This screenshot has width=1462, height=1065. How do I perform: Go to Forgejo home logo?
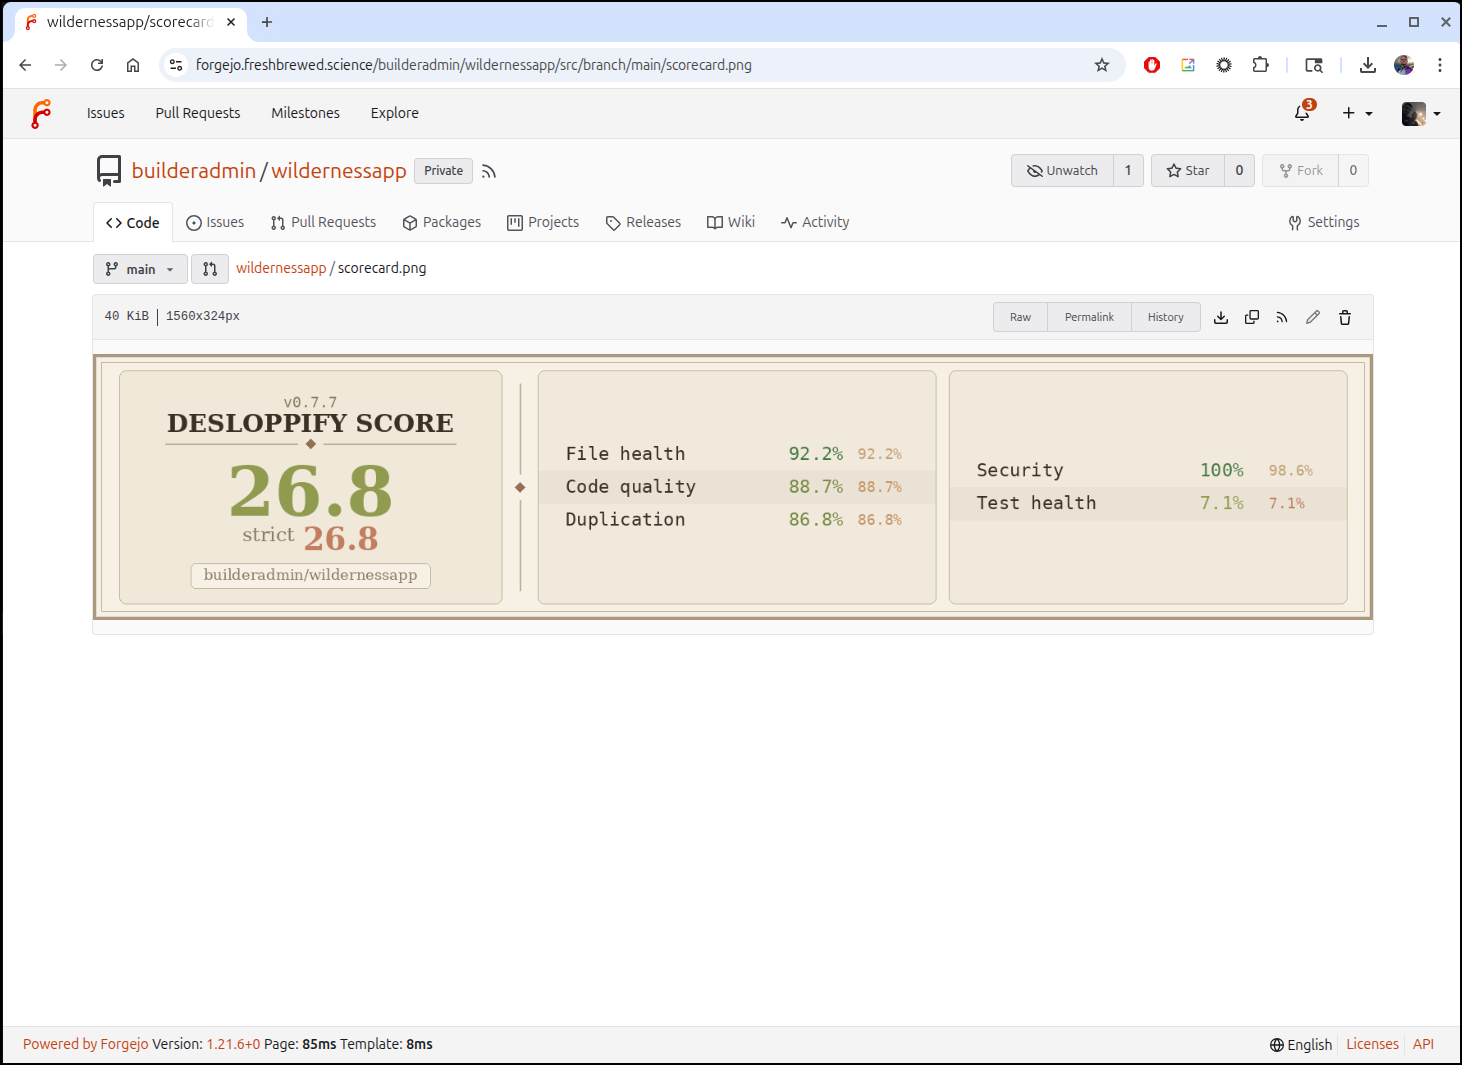[x=41, y=113]
